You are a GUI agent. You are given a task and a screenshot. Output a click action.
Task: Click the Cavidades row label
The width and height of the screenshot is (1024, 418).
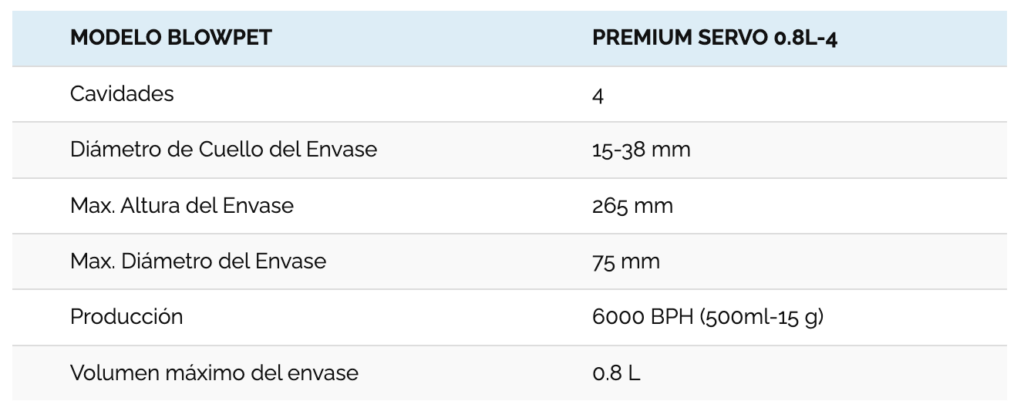[x=122, y=94]
